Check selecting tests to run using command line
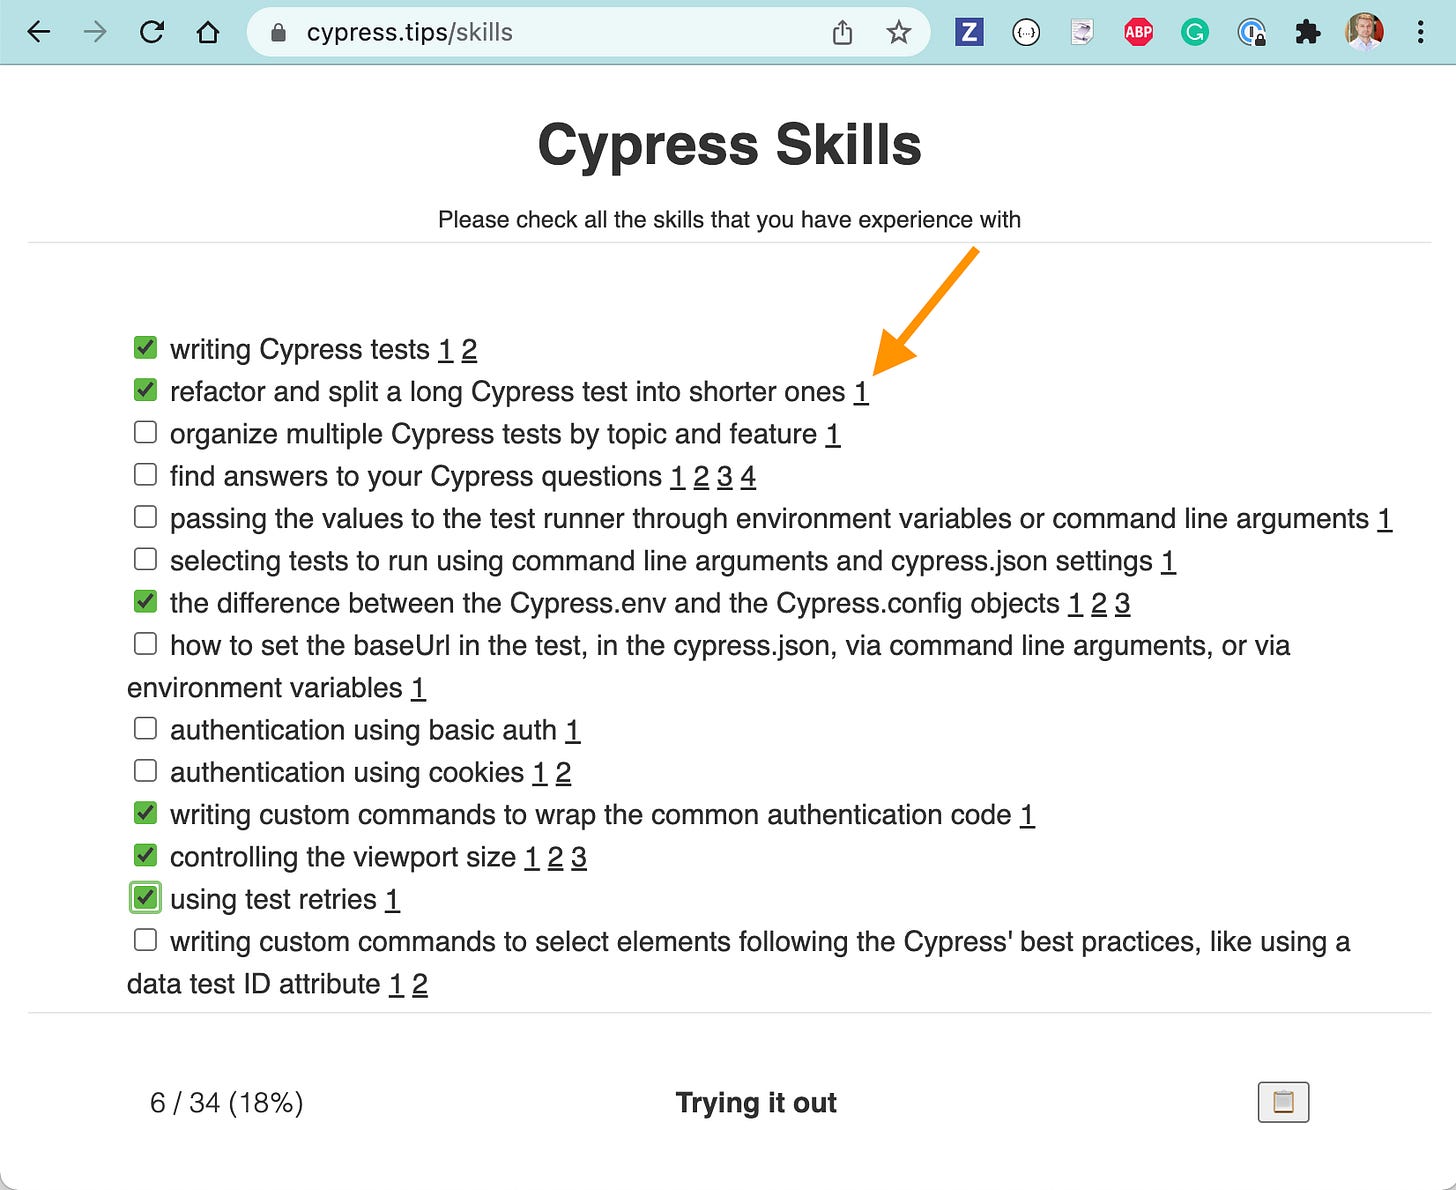This screenshot has height=1190, width=1456. coord(145,558)
